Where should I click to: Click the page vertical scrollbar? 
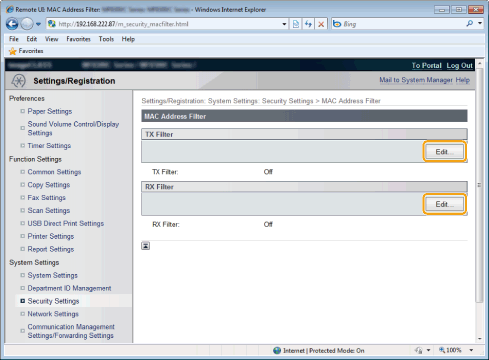[480, 185]
